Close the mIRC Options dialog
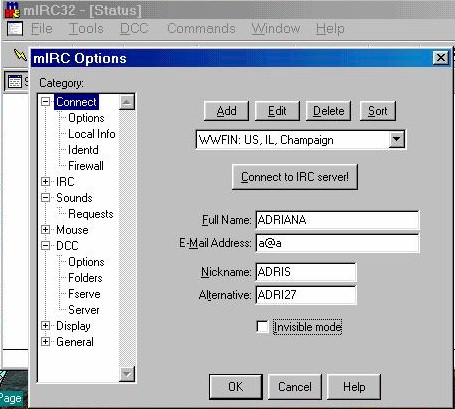The width and height of the screenshot is (455, 409). tap(441, 58)
